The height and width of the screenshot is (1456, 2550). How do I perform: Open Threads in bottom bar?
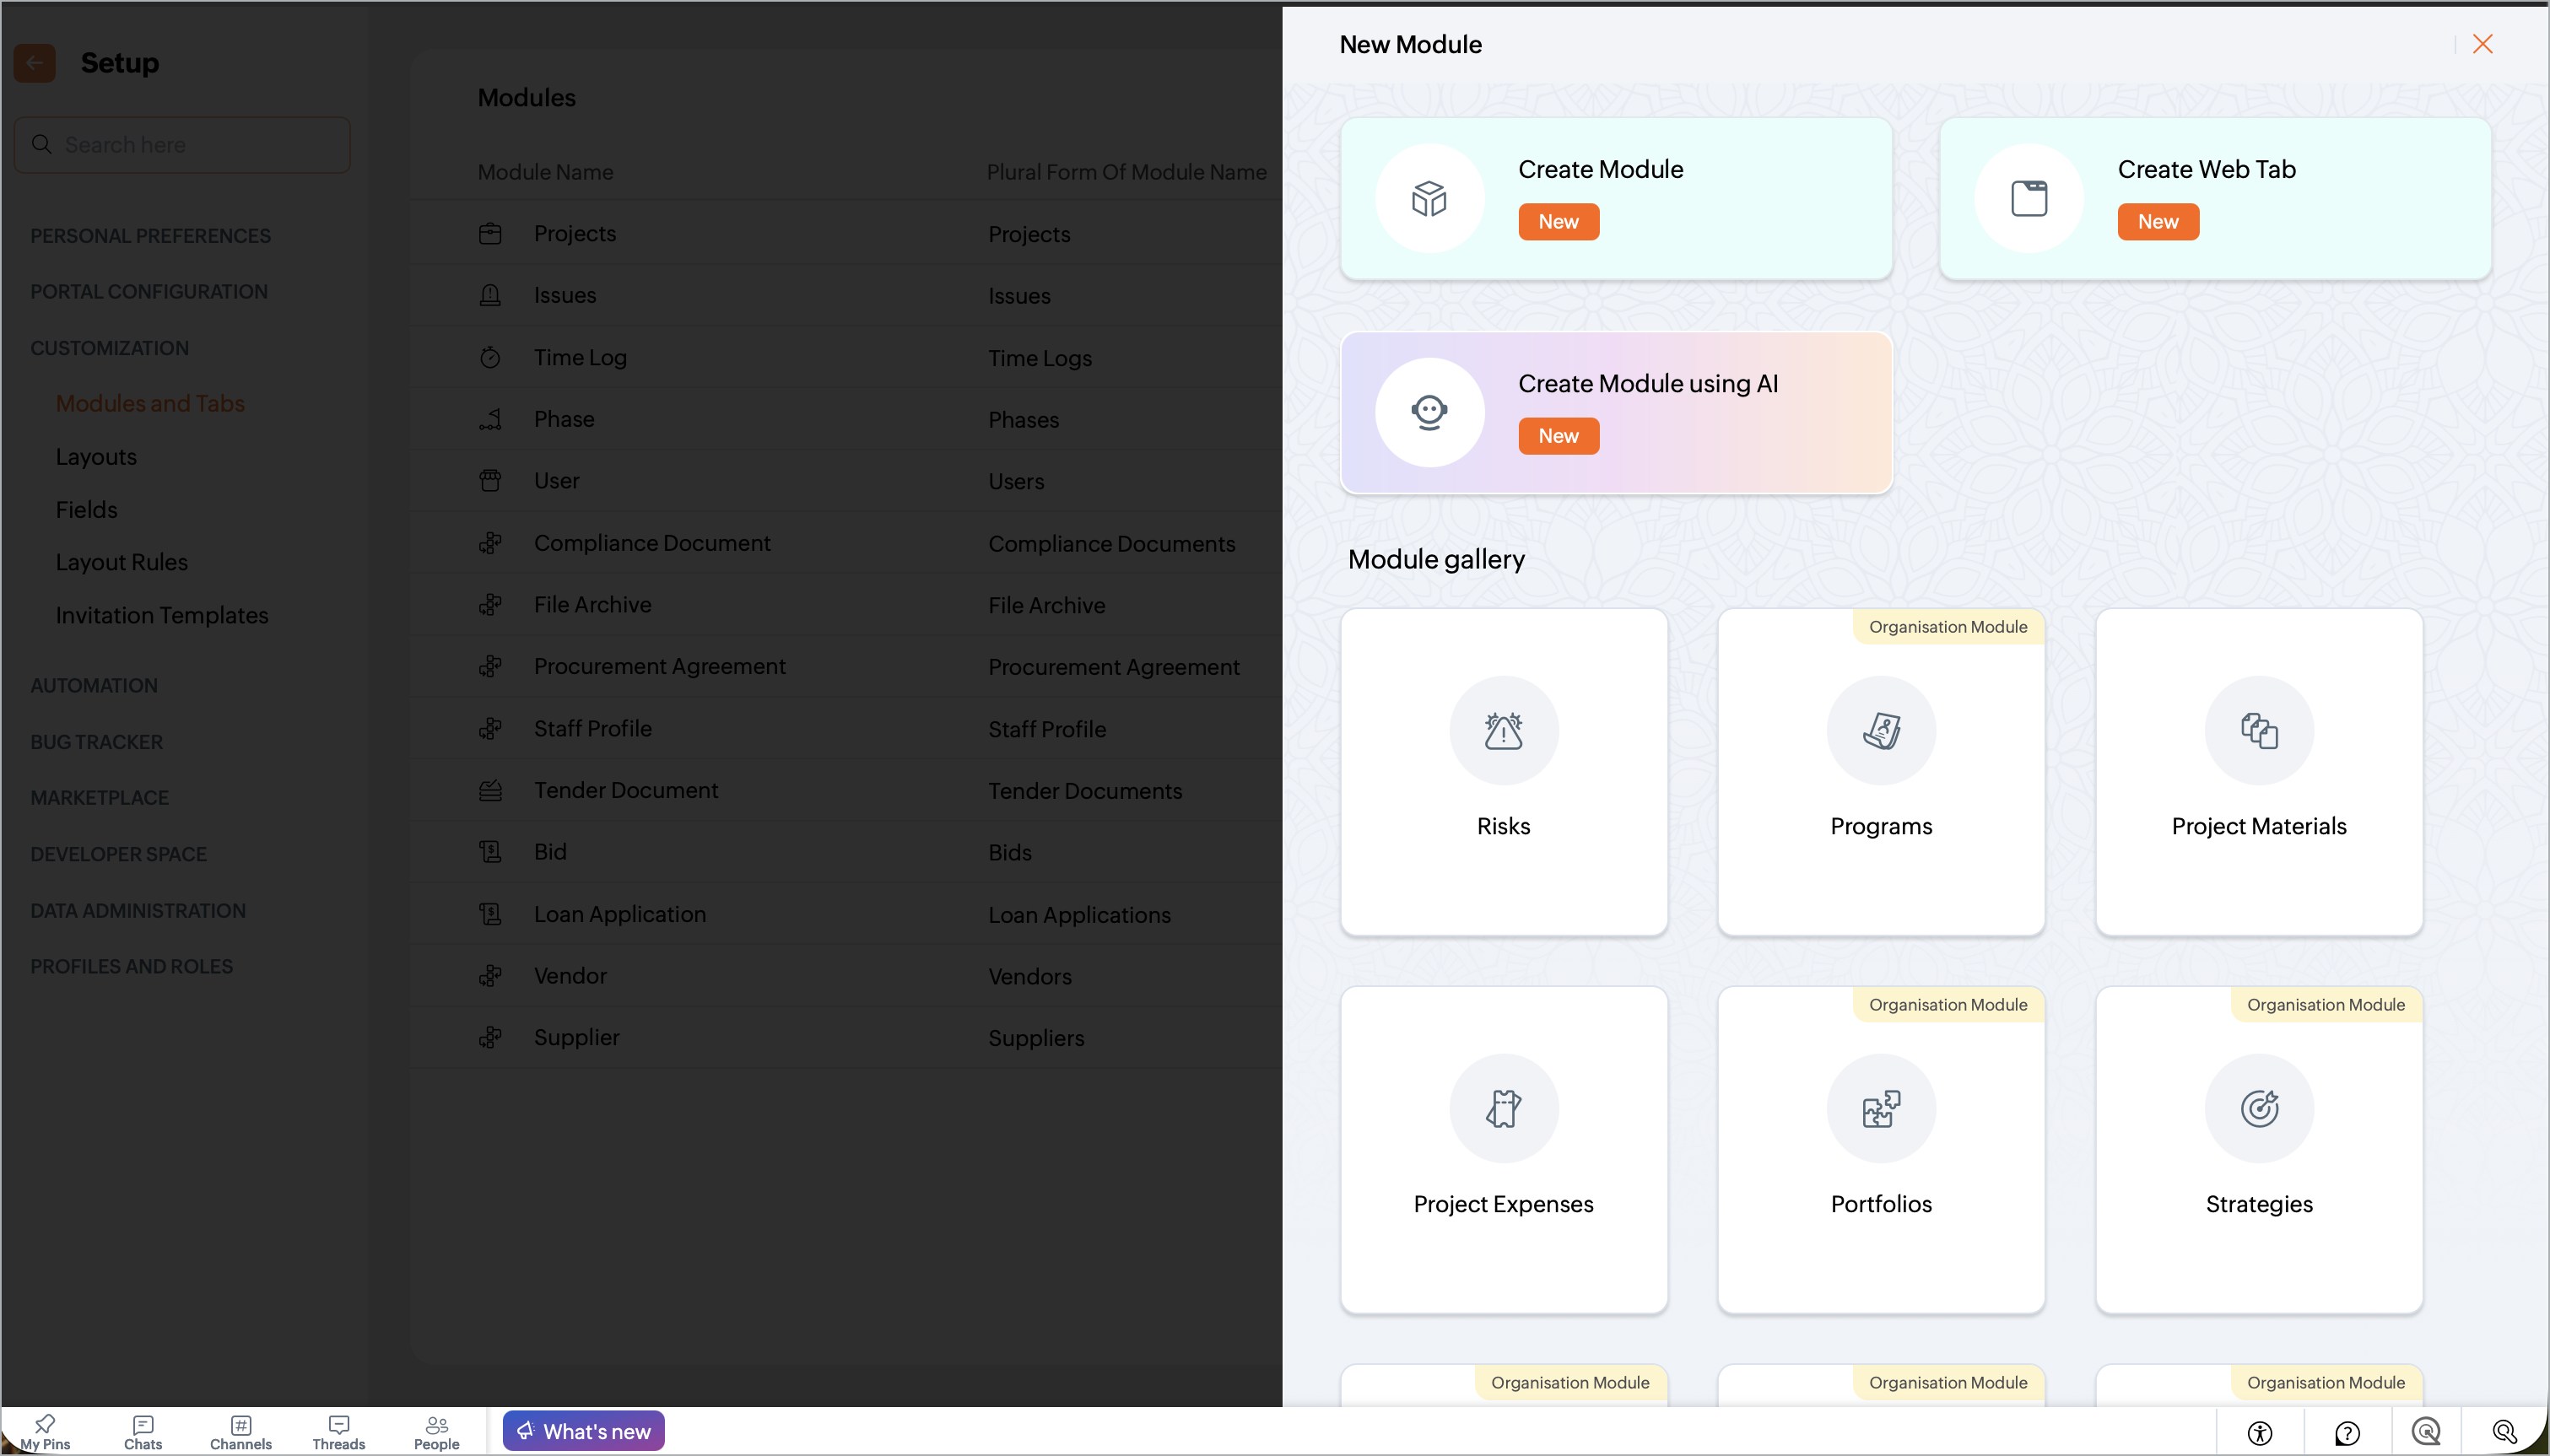click(x=339, y=1432)
